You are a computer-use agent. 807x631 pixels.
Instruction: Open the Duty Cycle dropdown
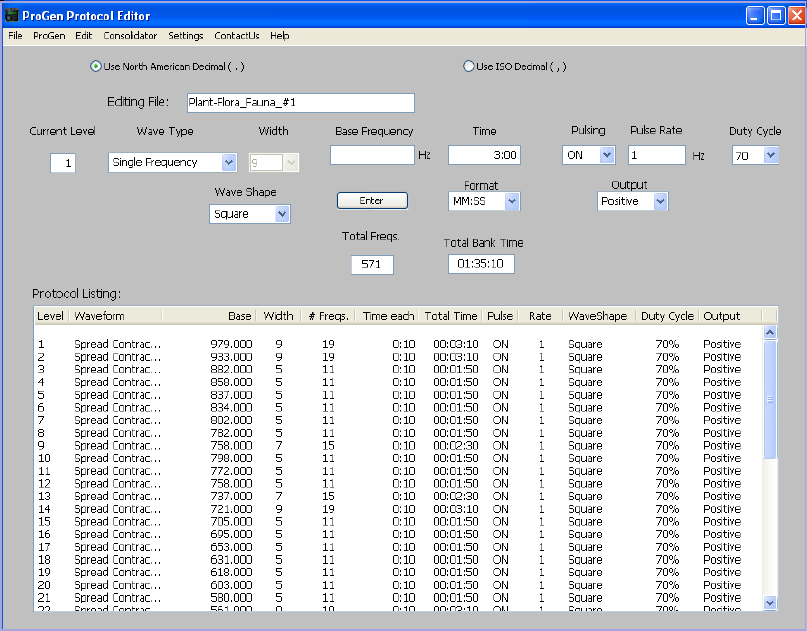click(770, 155)
